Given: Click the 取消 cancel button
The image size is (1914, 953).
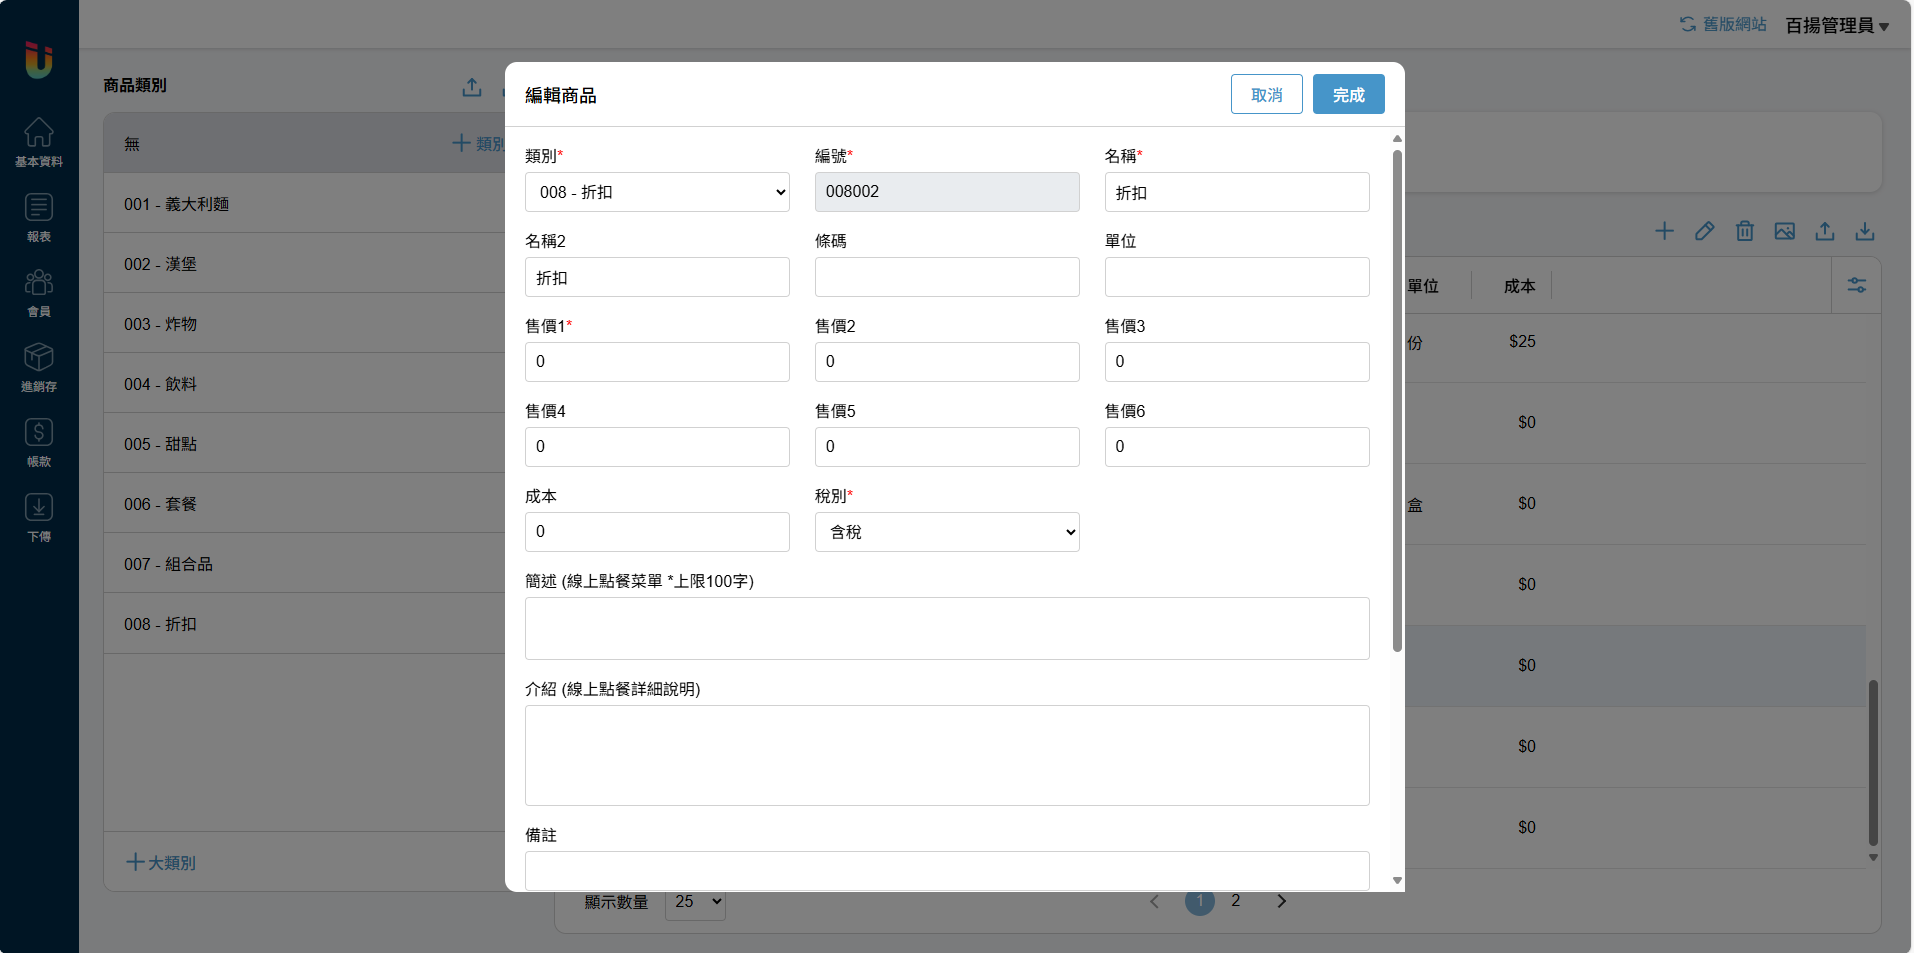Looking at the screenshot, I should tap(1266, 95).
